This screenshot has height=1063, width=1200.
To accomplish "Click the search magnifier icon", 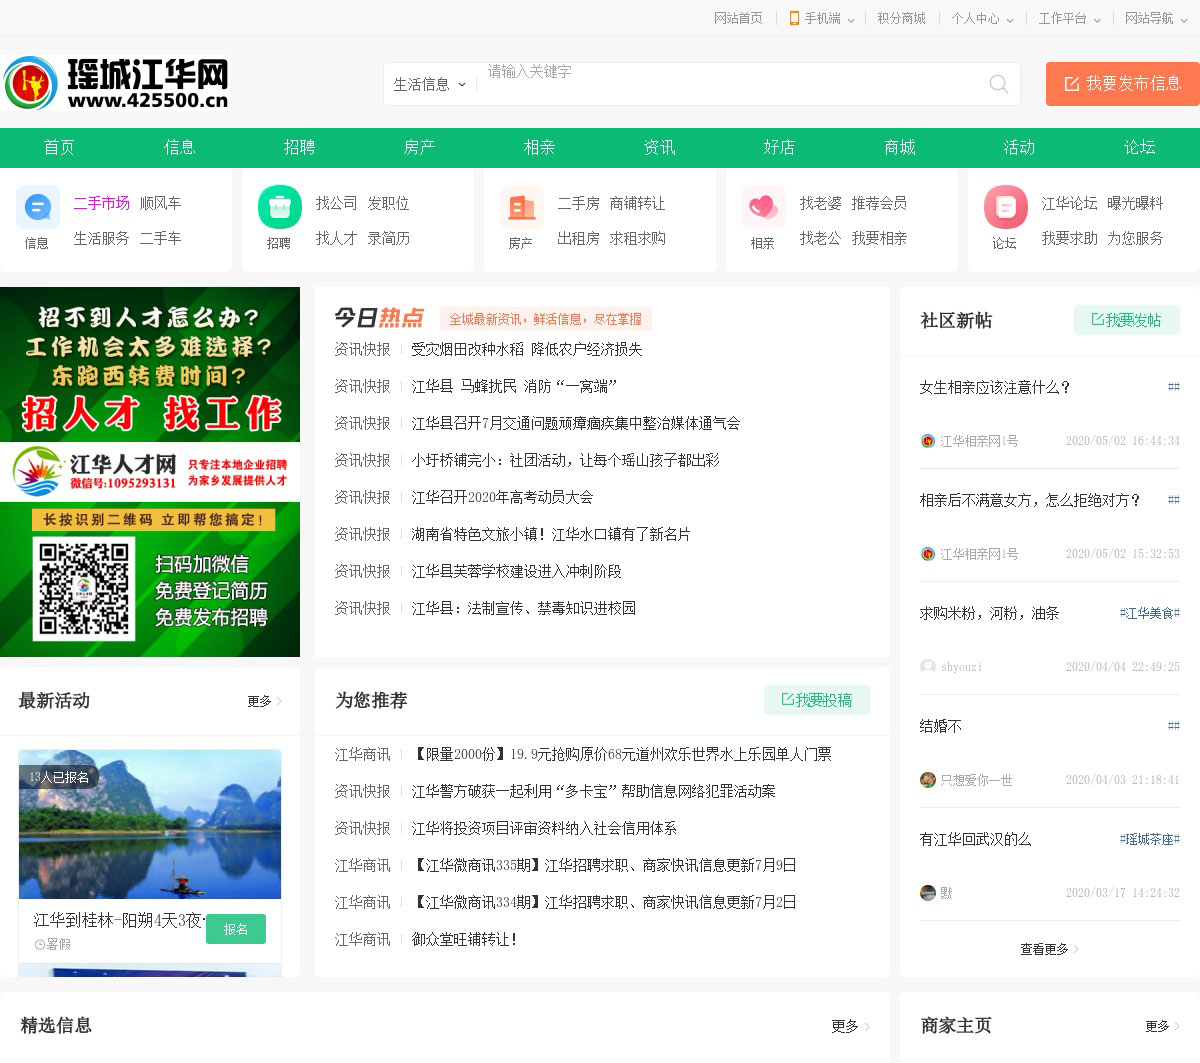I will point(998,84).
